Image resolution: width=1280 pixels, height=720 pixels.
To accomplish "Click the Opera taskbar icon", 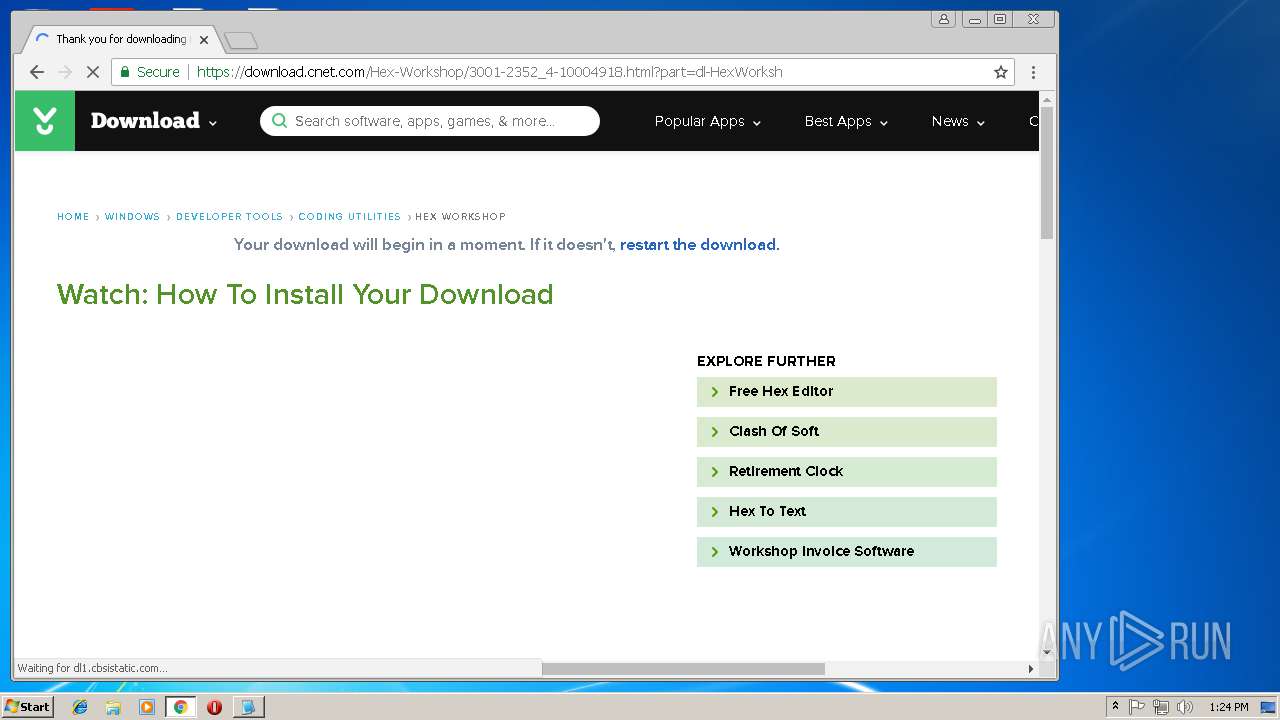I will (x=214, y=707).
